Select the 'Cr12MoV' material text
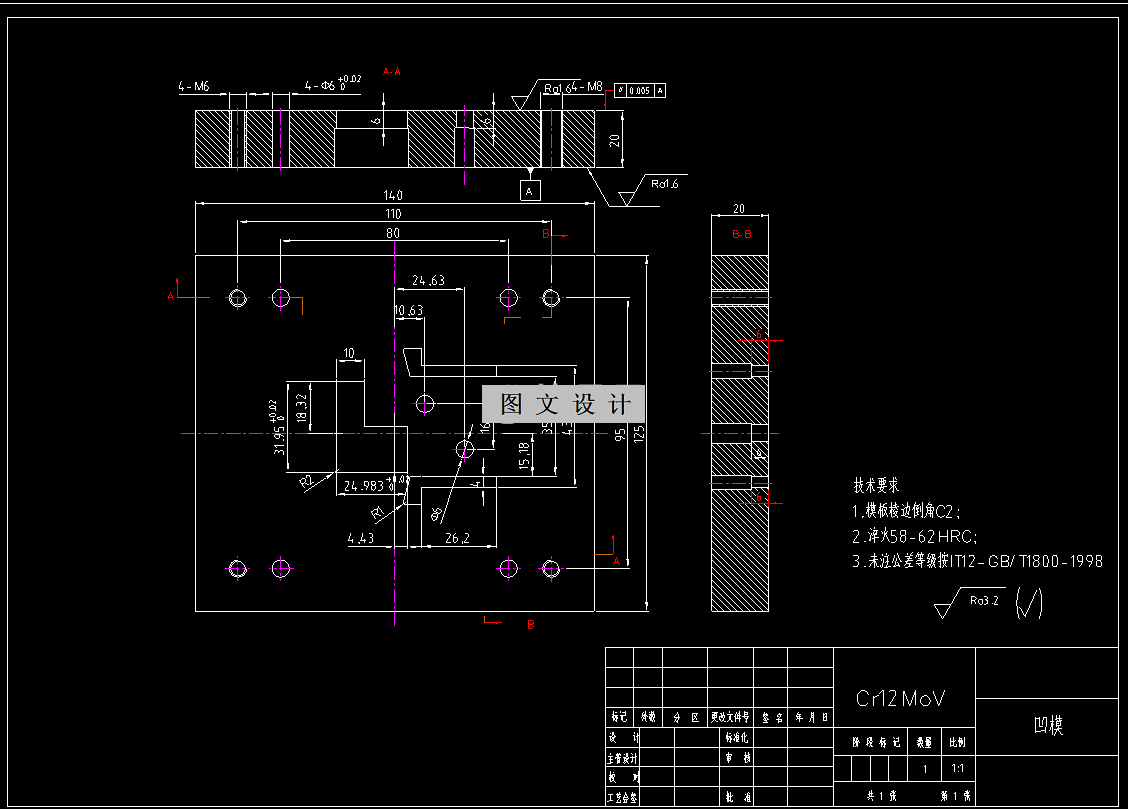The width and height of the screenshot is (1128, 809). (900, 698)
